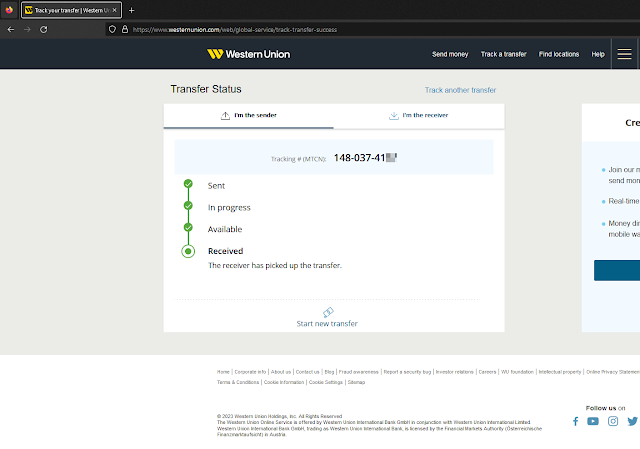This screenshot has width=640, height=449.
Task: Select the Track your transfer browser tab
Action: (71, 10)
